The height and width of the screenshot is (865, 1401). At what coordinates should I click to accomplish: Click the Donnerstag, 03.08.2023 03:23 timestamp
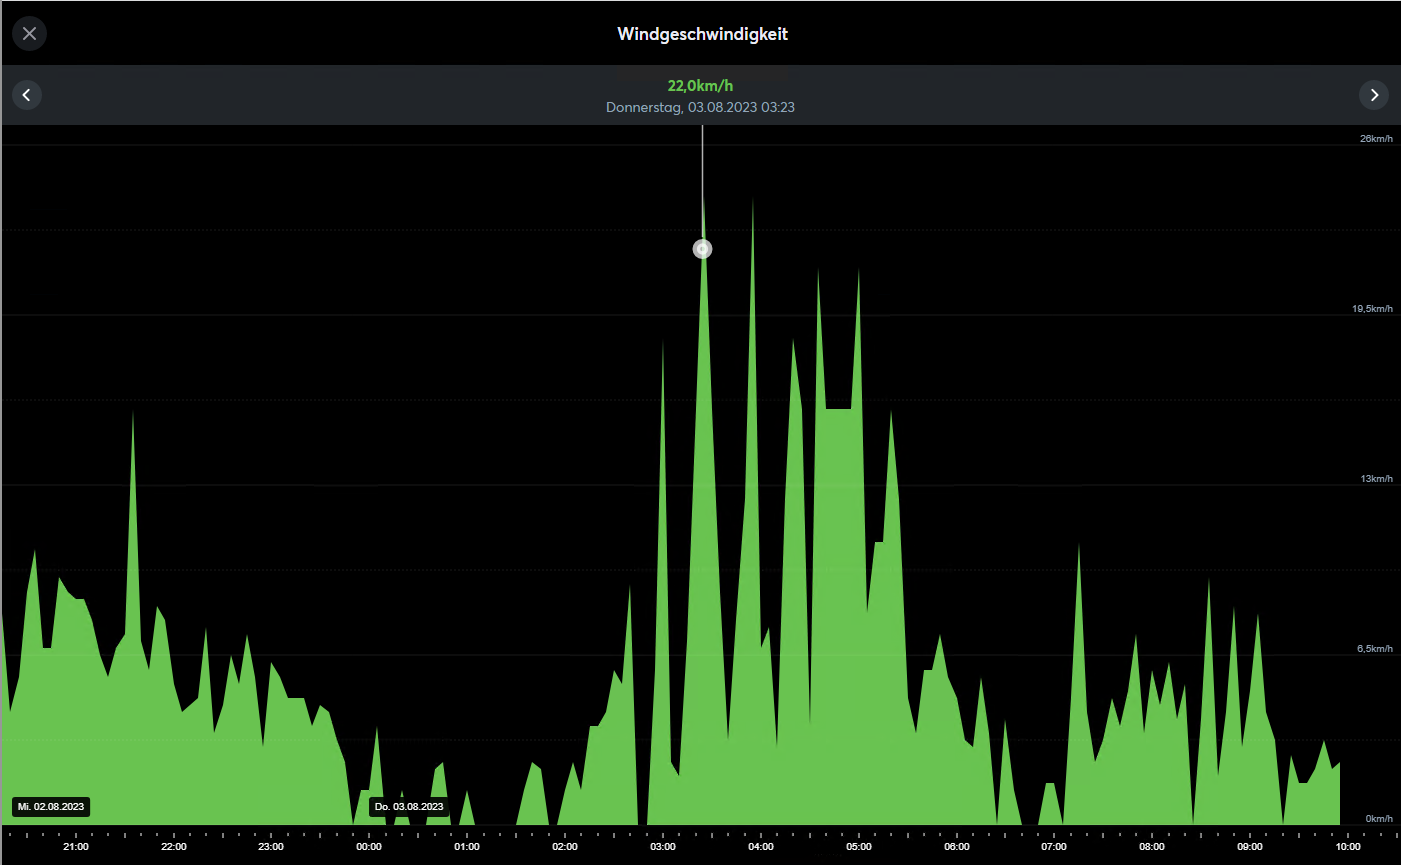(700, 107)
